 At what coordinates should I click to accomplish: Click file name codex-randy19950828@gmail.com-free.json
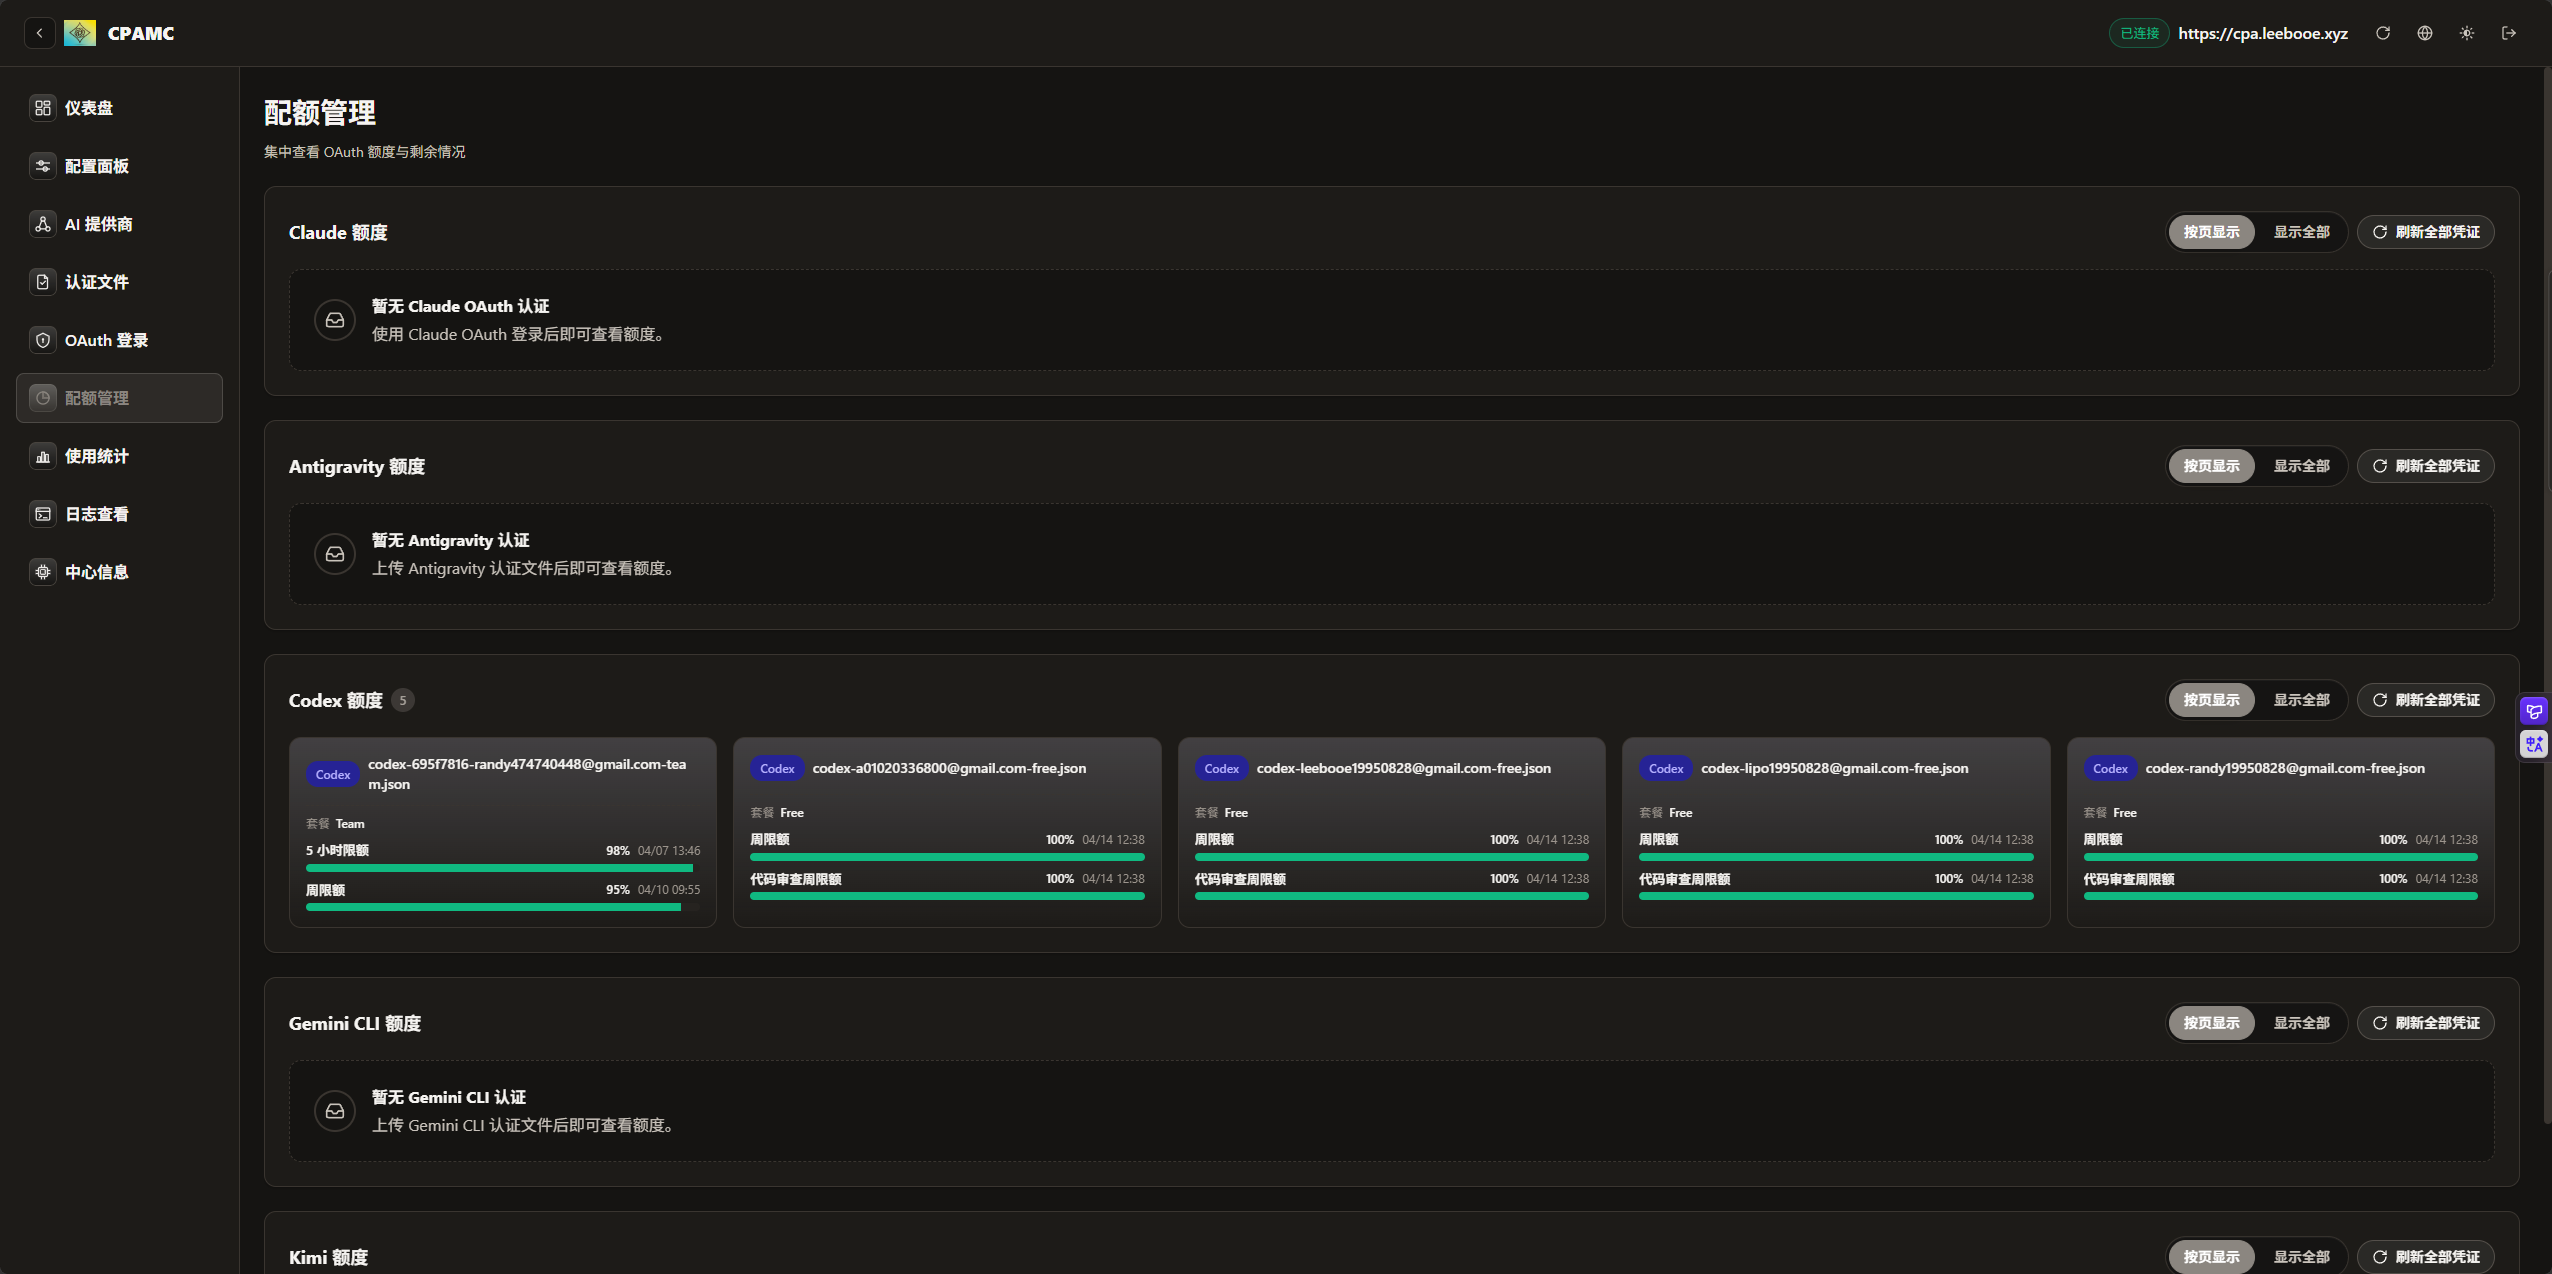click(2285, 769)
